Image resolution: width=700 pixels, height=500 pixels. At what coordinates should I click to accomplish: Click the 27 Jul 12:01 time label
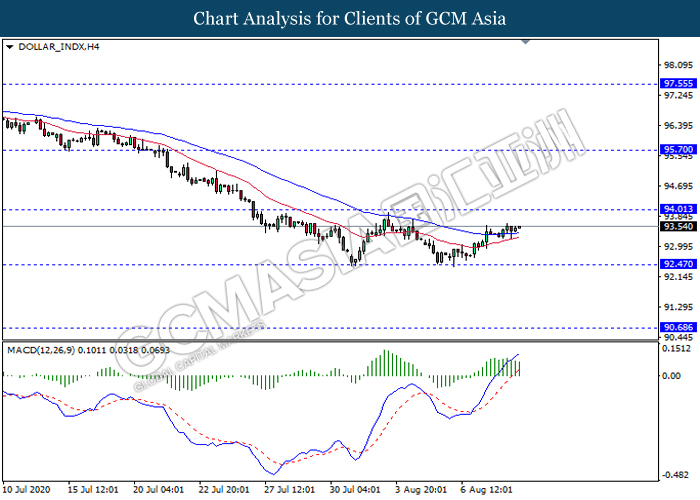tap(289, 490)
